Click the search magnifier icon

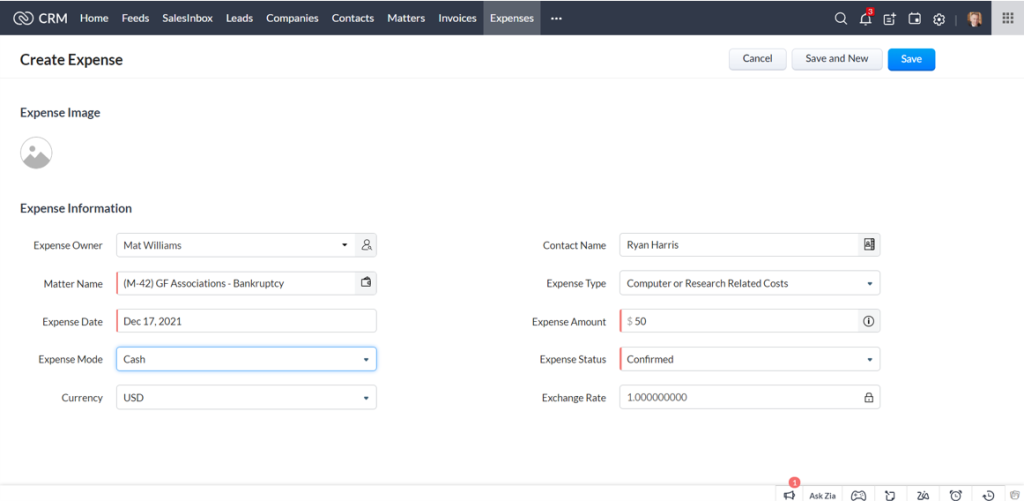click(841, 18)
